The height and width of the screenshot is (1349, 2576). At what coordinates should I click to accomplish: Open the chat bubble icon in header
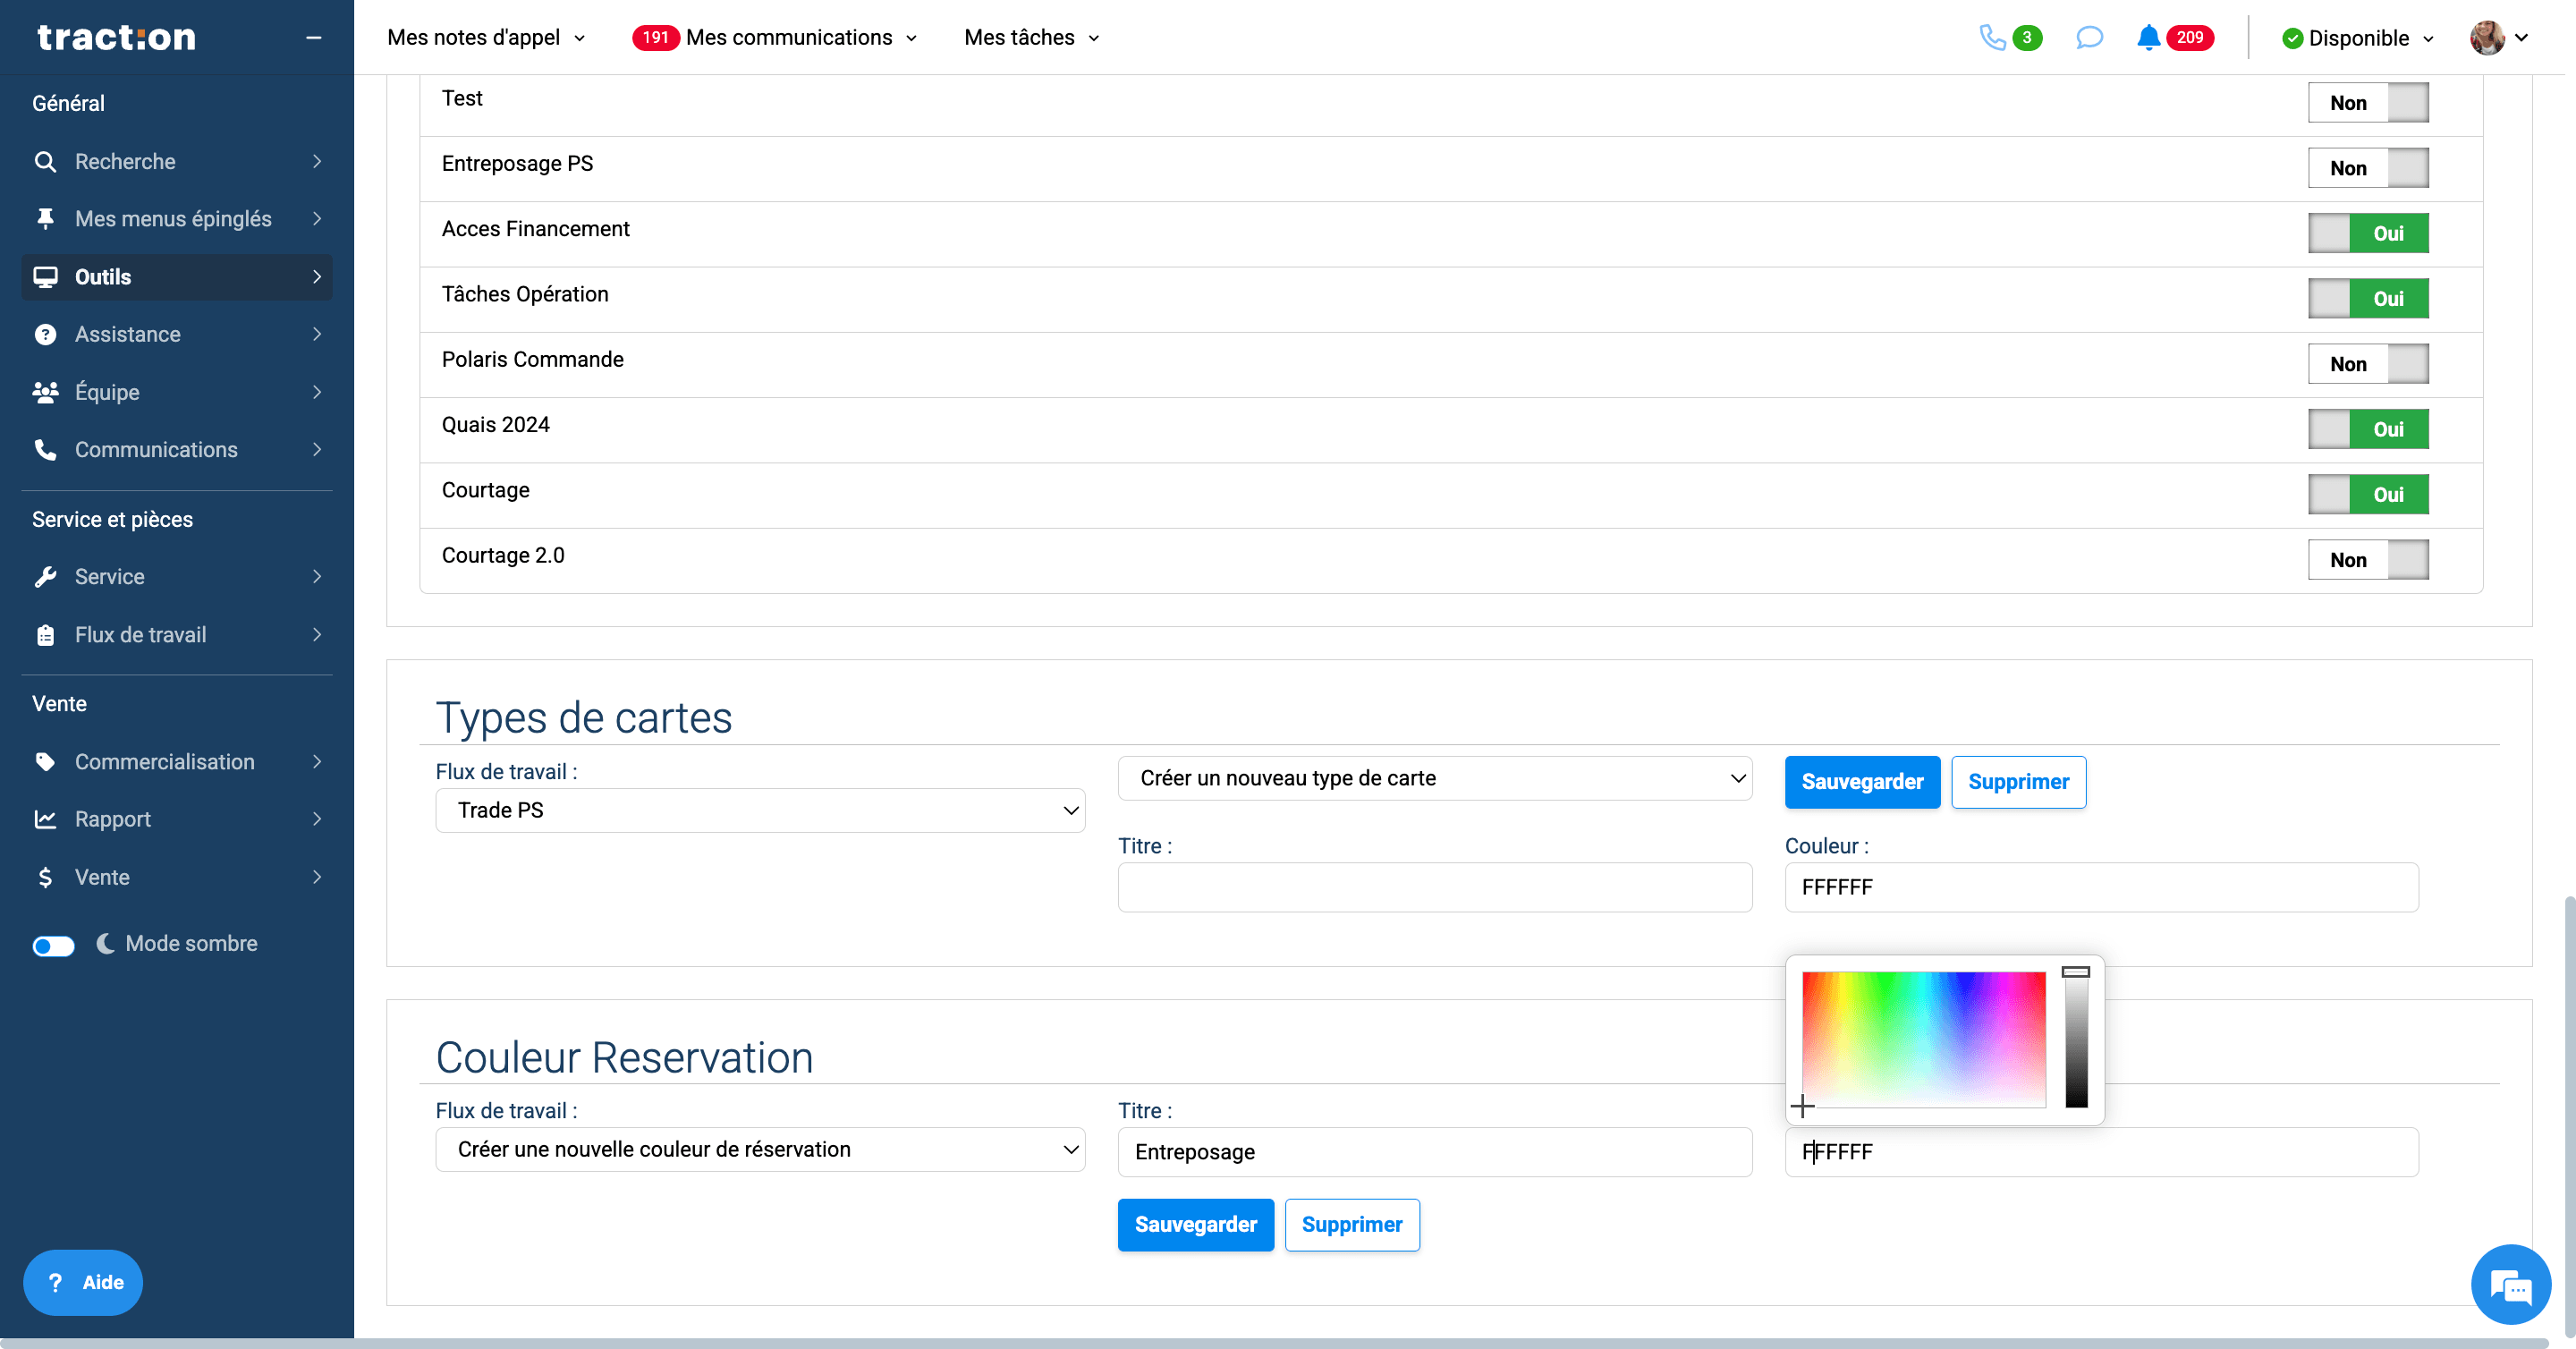(x=2089, y=38)
